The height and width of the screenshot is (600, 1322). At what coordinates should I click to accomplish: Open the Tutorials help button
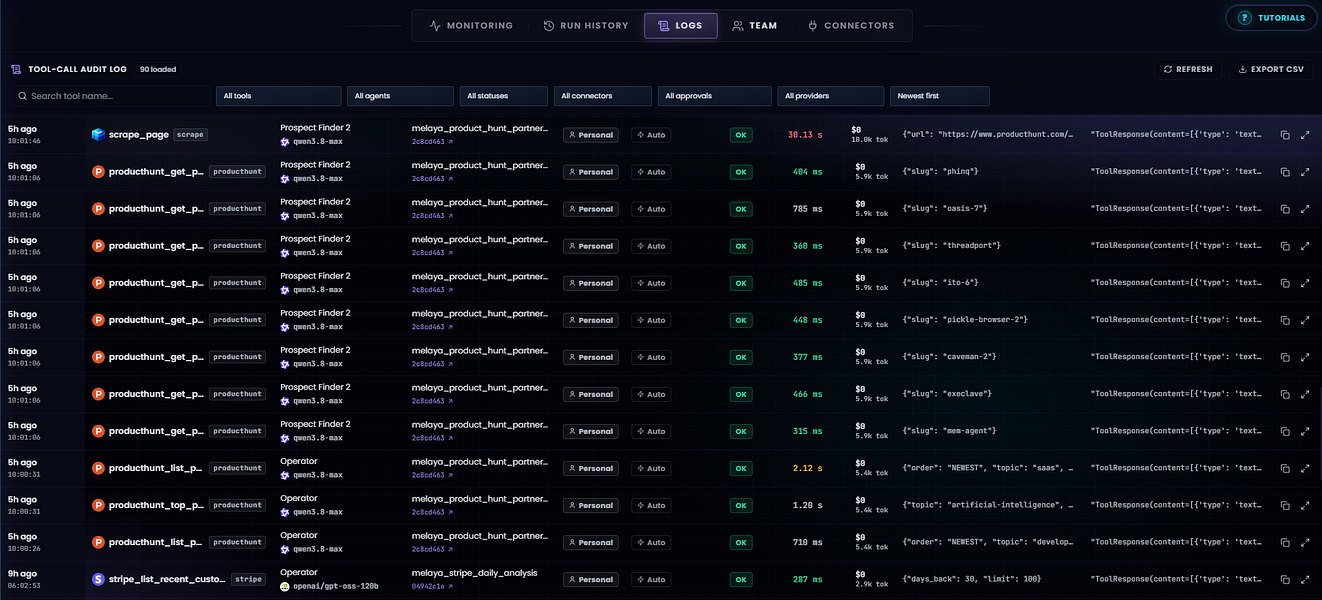pyautogui.click(x=1271, y=18)
